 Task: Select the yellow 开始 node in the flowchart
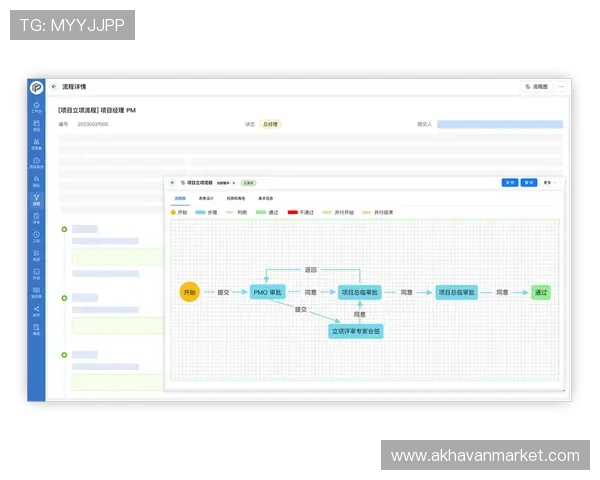click(x=189, y=292)
